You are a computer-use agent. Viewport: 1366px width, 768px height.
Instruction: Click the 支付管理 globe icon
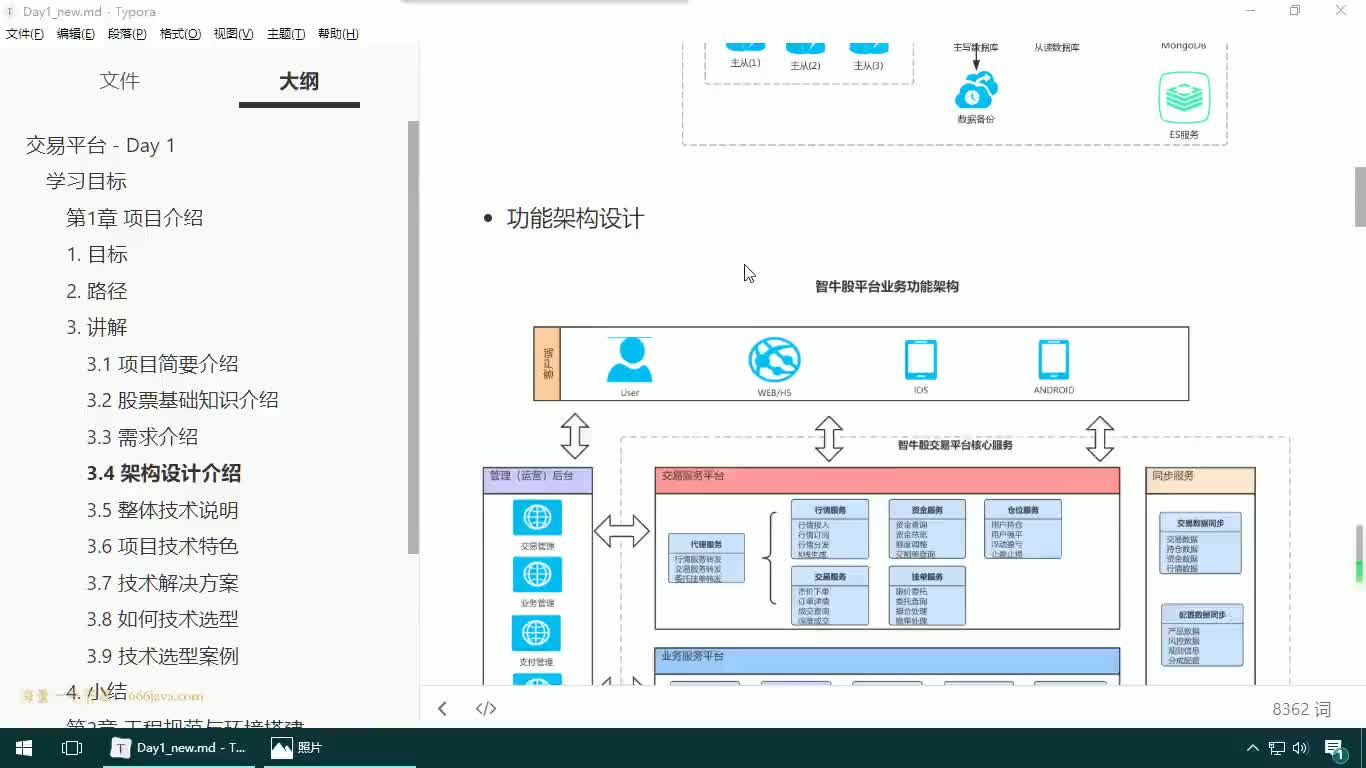[x=537, y=633]
